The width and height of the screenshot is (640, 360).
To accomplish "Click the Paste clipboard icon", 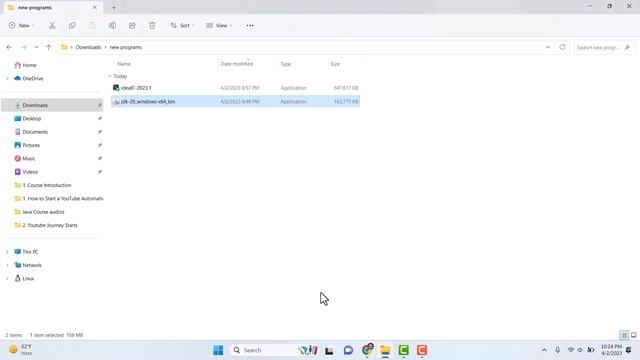I will click(92, 25).
